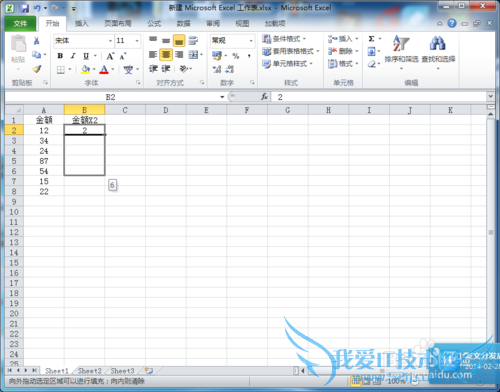500x392 pixels.
Task: Apply the yellow fill color bucket
Action: [86, 69]
